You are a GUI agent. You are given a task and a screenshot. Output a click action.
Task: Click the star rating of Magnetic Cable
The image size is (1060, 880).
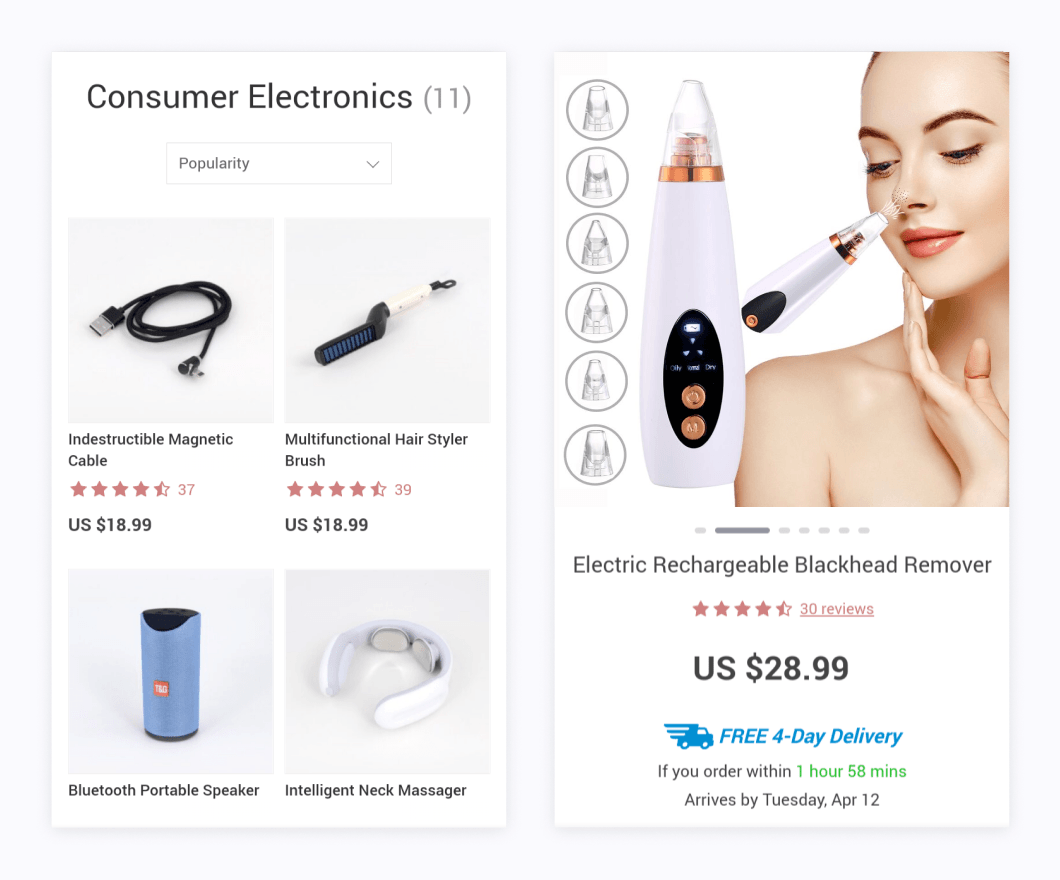click(120, 489)
